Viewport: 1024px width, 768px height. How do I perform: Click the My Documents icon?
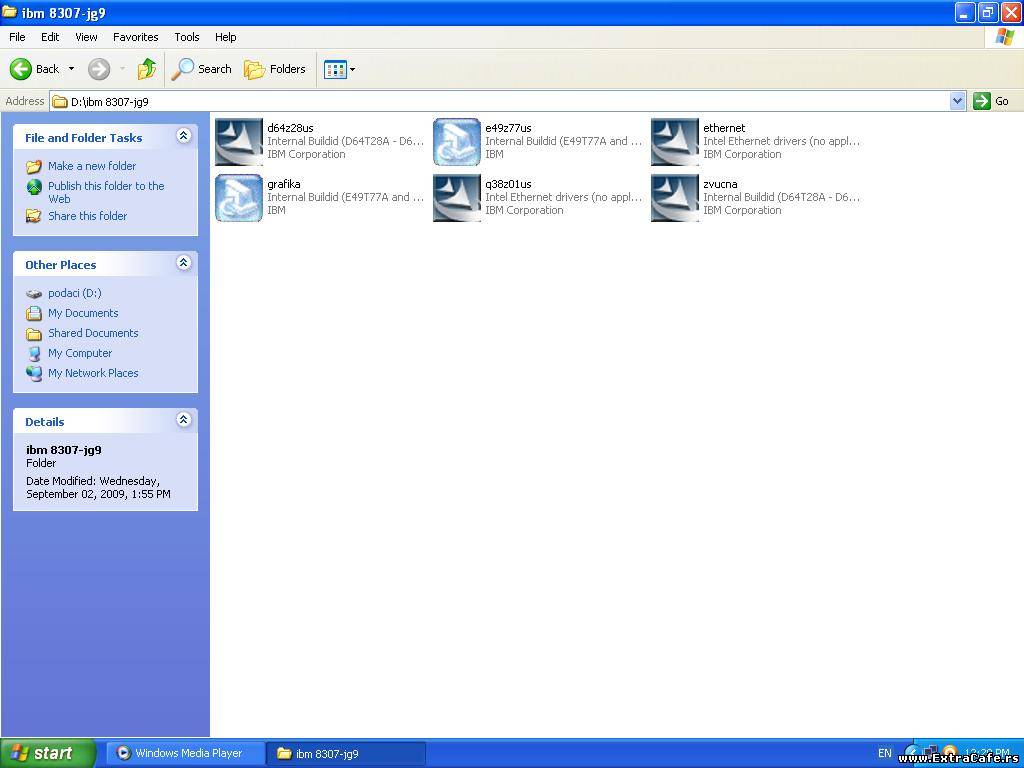click(33, 313)
